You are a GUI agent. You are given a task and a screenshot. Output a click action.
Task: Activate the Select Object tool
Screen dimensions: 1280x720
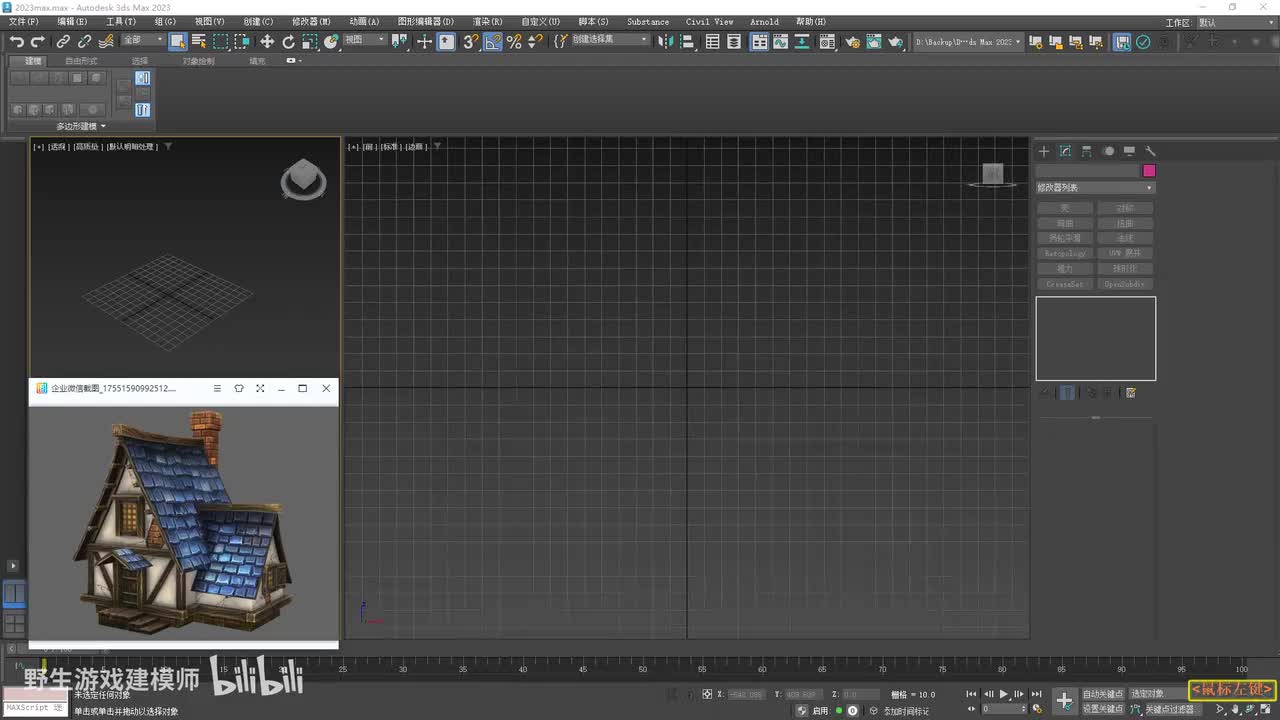point(178,42)
